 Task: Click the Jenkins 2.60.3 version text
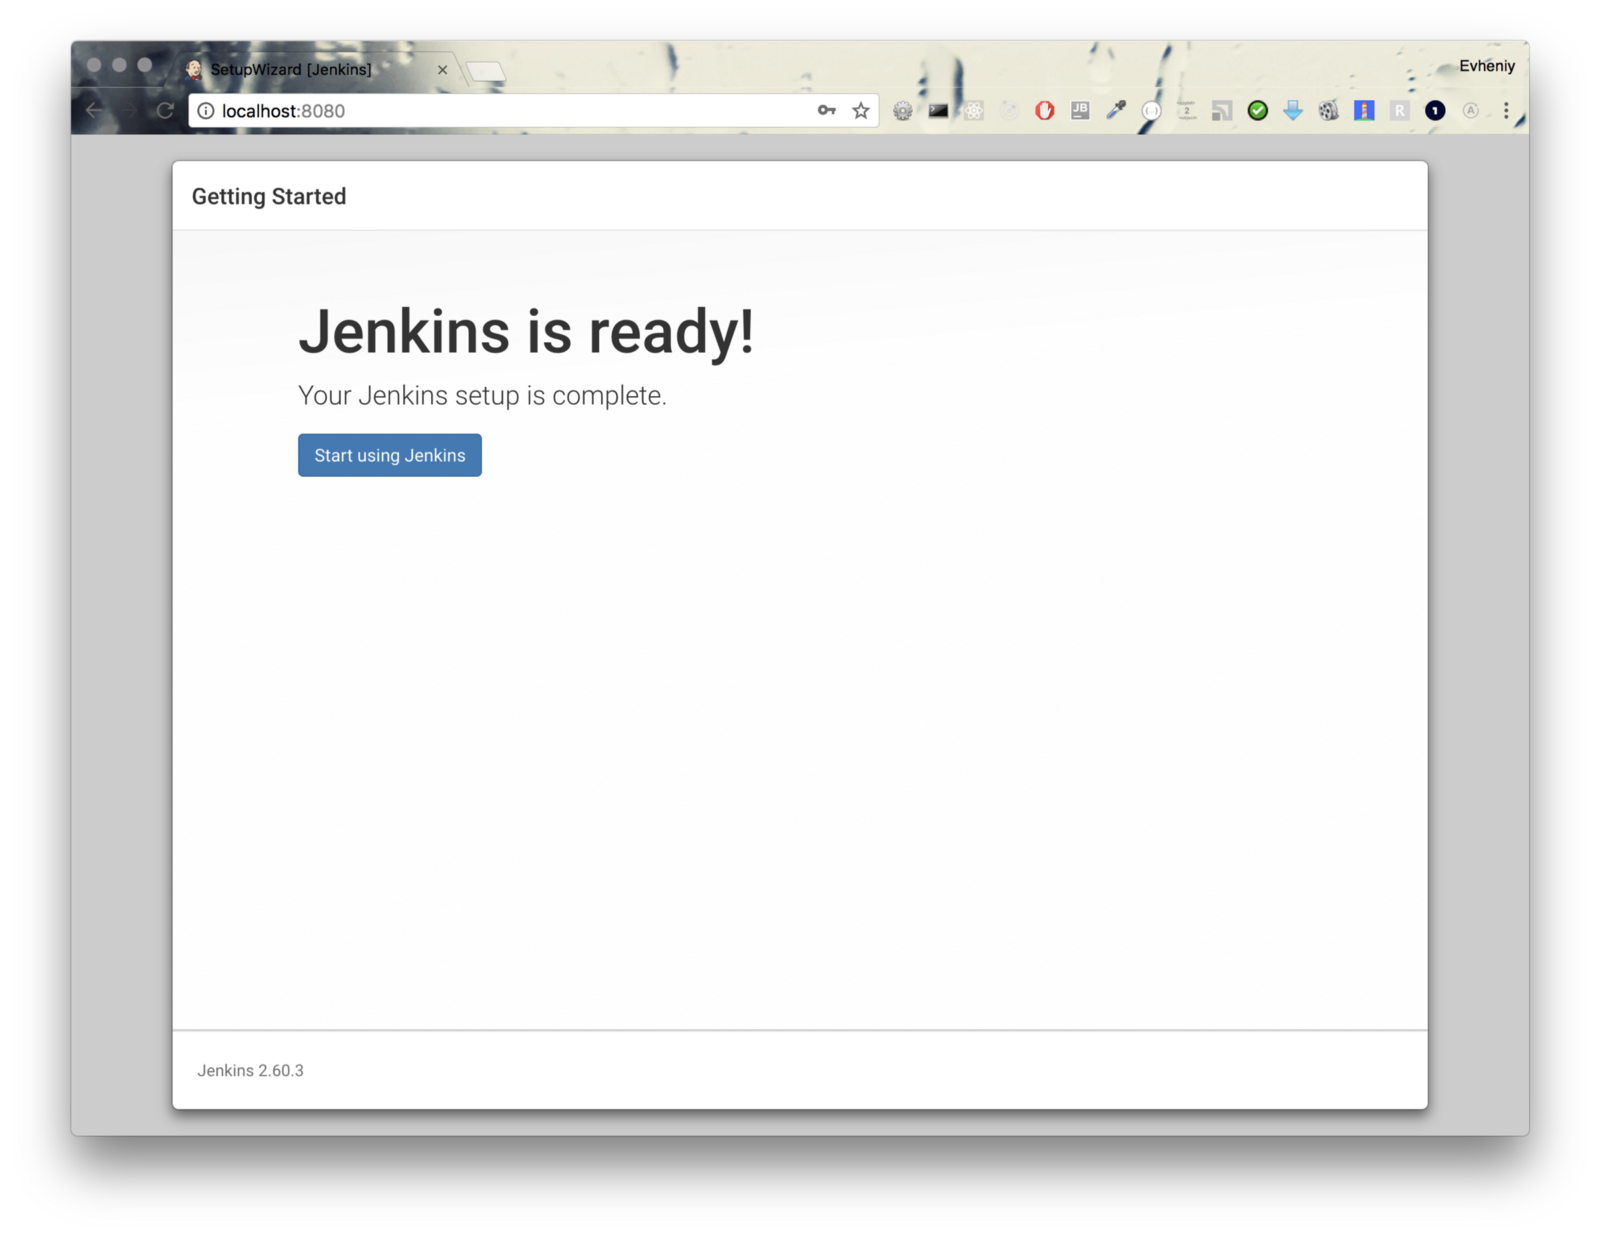(250, 1070)
